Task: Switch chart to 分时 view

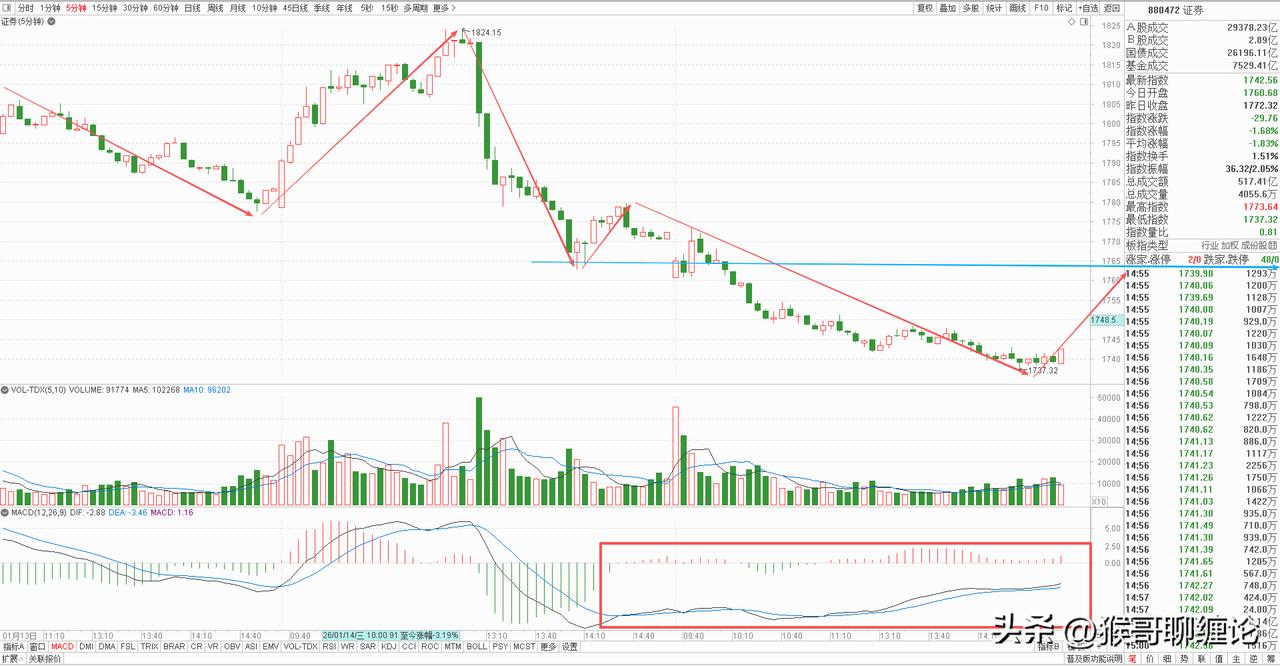Action: (x=25, y=8)
